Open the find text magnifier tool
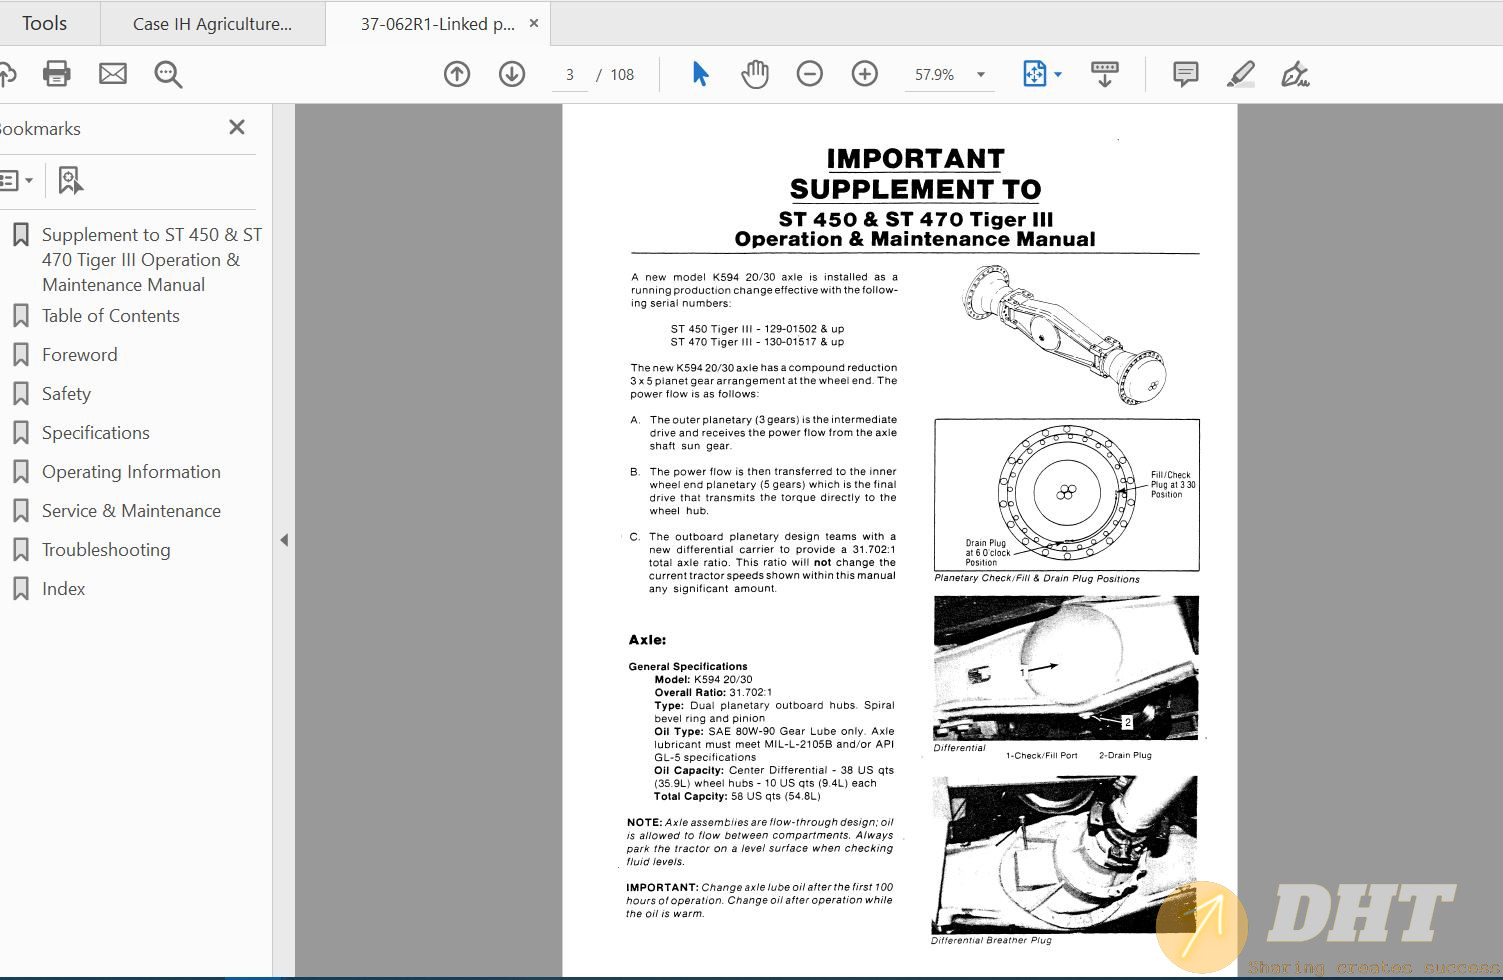This screenshot has height=980, width=1503. [168, 74]
